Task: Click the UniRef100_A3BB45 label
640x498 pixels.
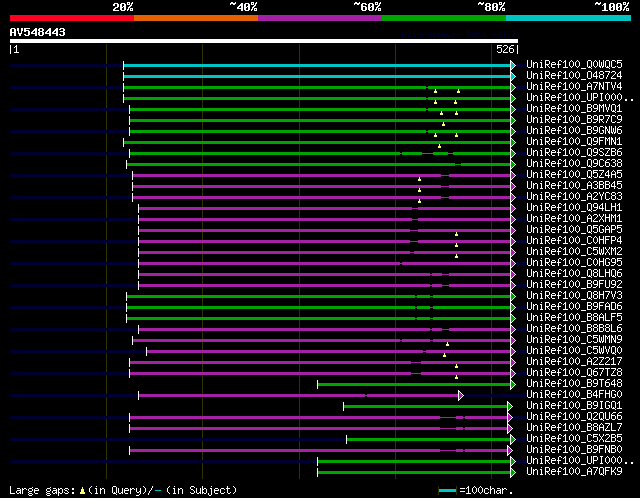Action: pyautogui.click(x=574, y=186)
